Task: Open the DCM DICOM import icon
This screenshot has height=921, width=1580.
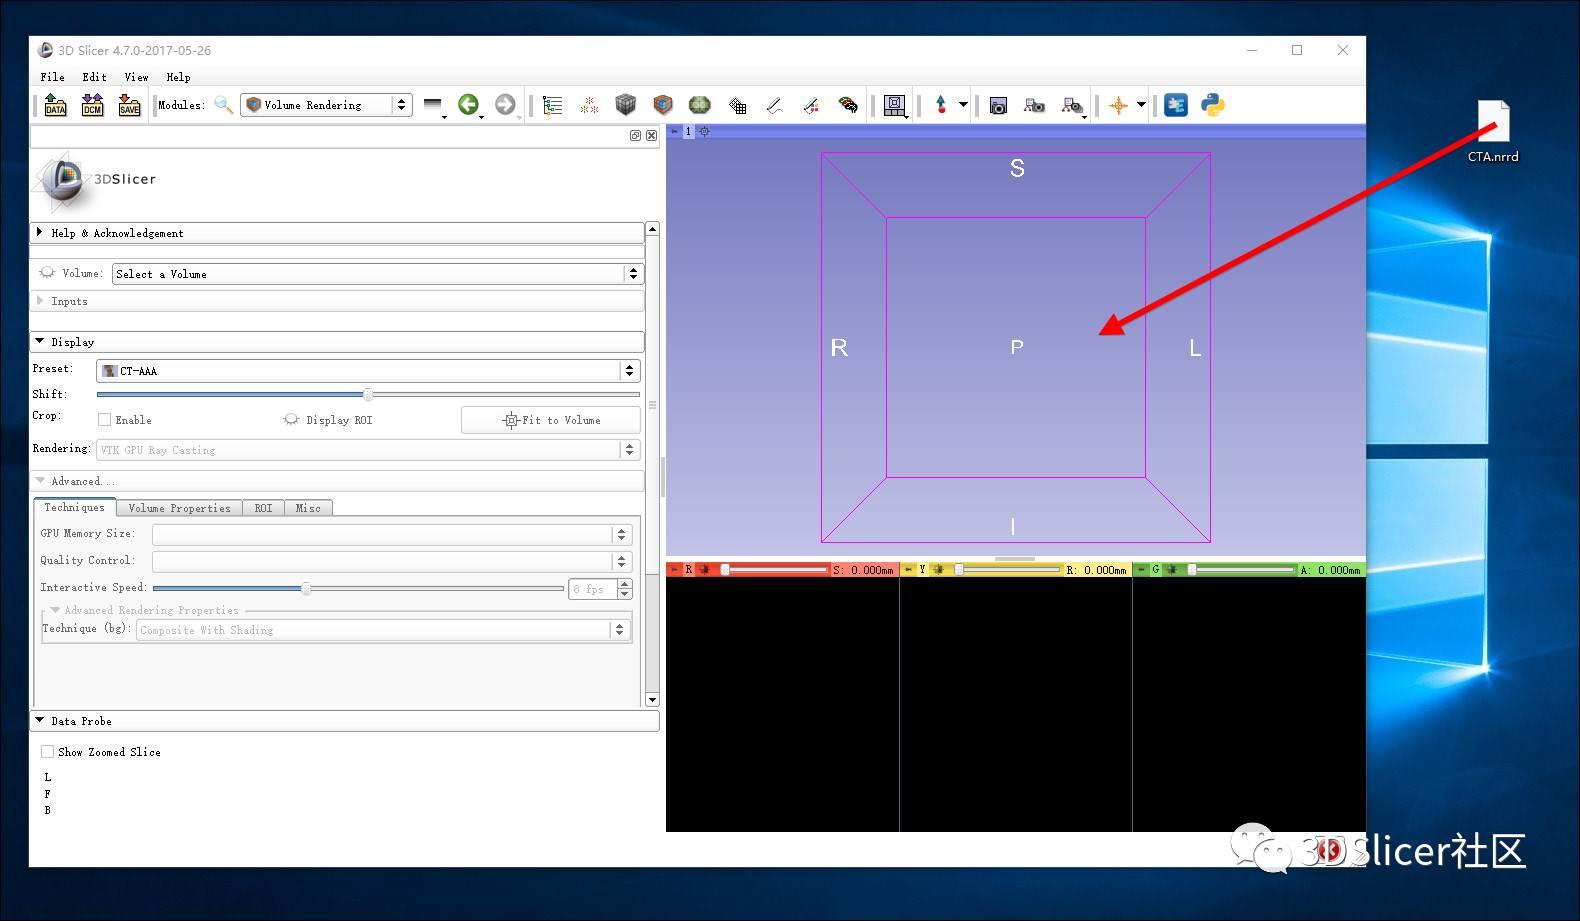Action: click(x=93, y=105)
